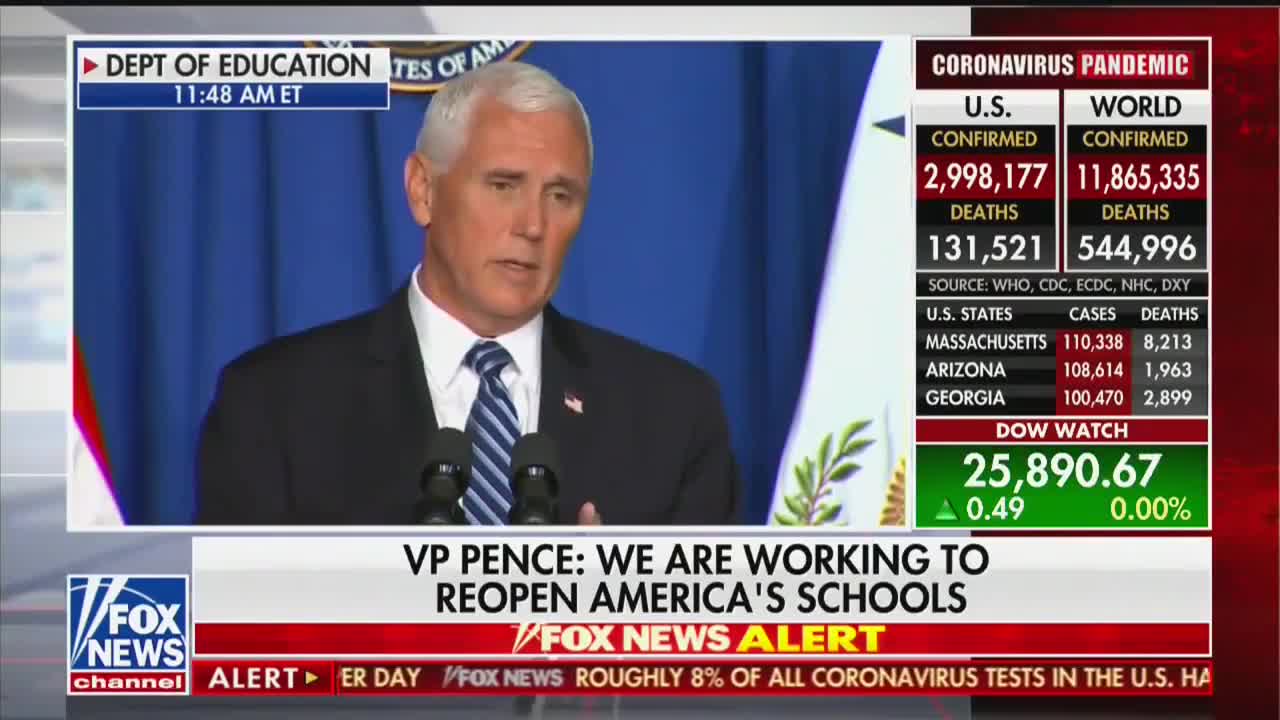Click the Georgia state row
Screen dimensions: 1280x720
click(x=1061, y=398)
